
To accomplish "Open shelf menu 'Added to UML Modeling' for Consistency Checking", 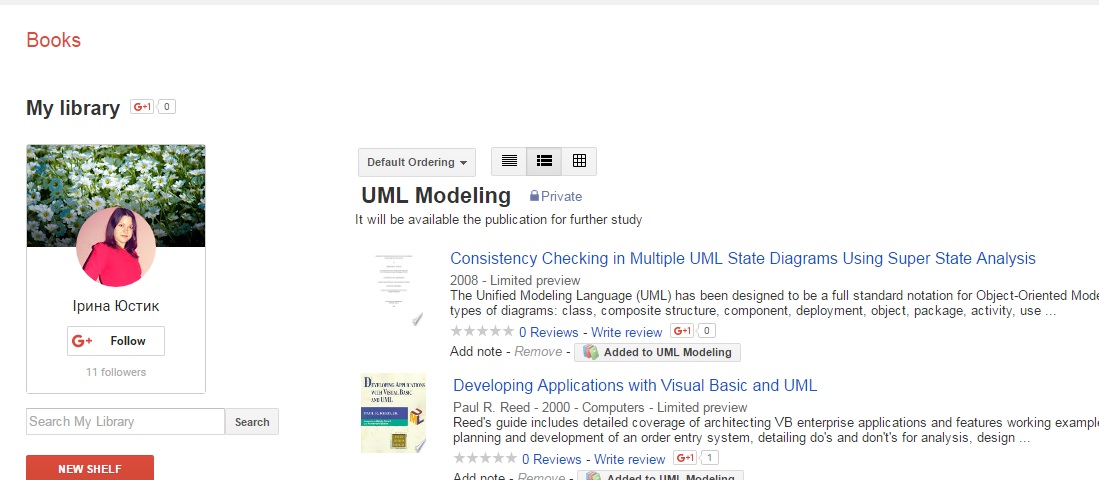I will point(657,352).
